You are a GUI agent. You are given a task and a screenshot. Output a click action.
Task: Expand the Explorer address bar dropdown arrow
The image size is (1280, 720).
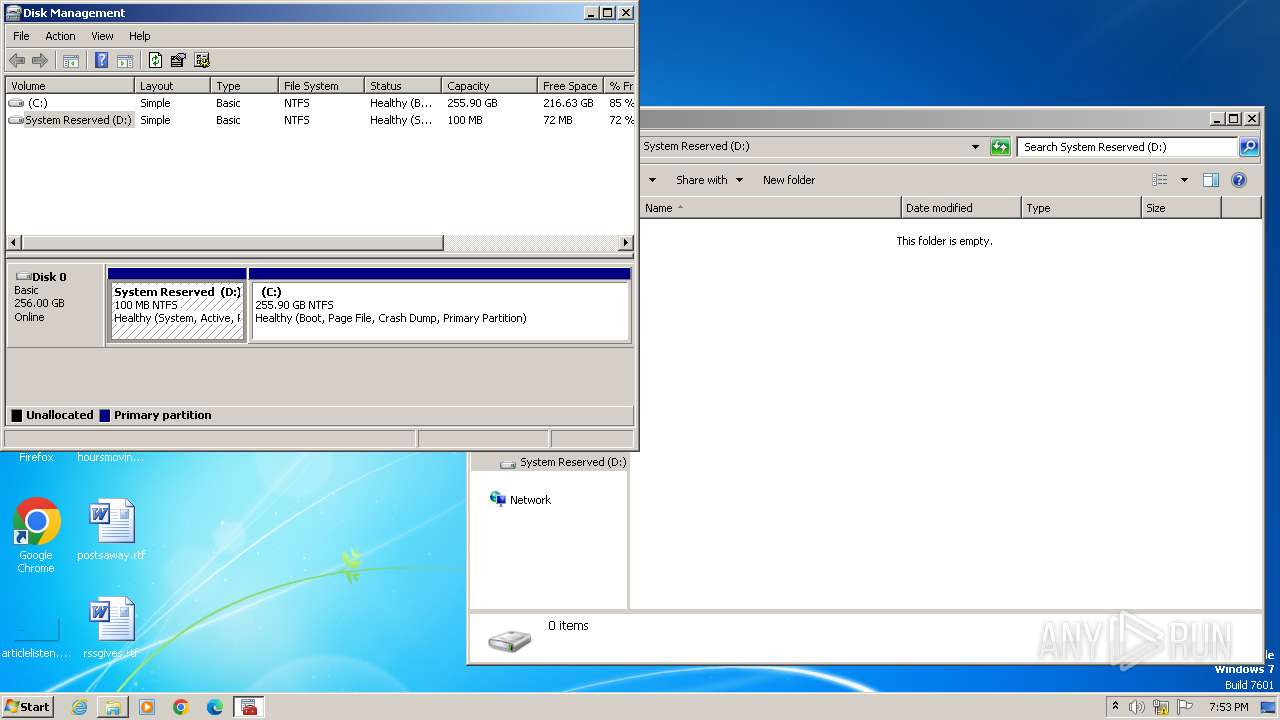click(x=975, y=147)
